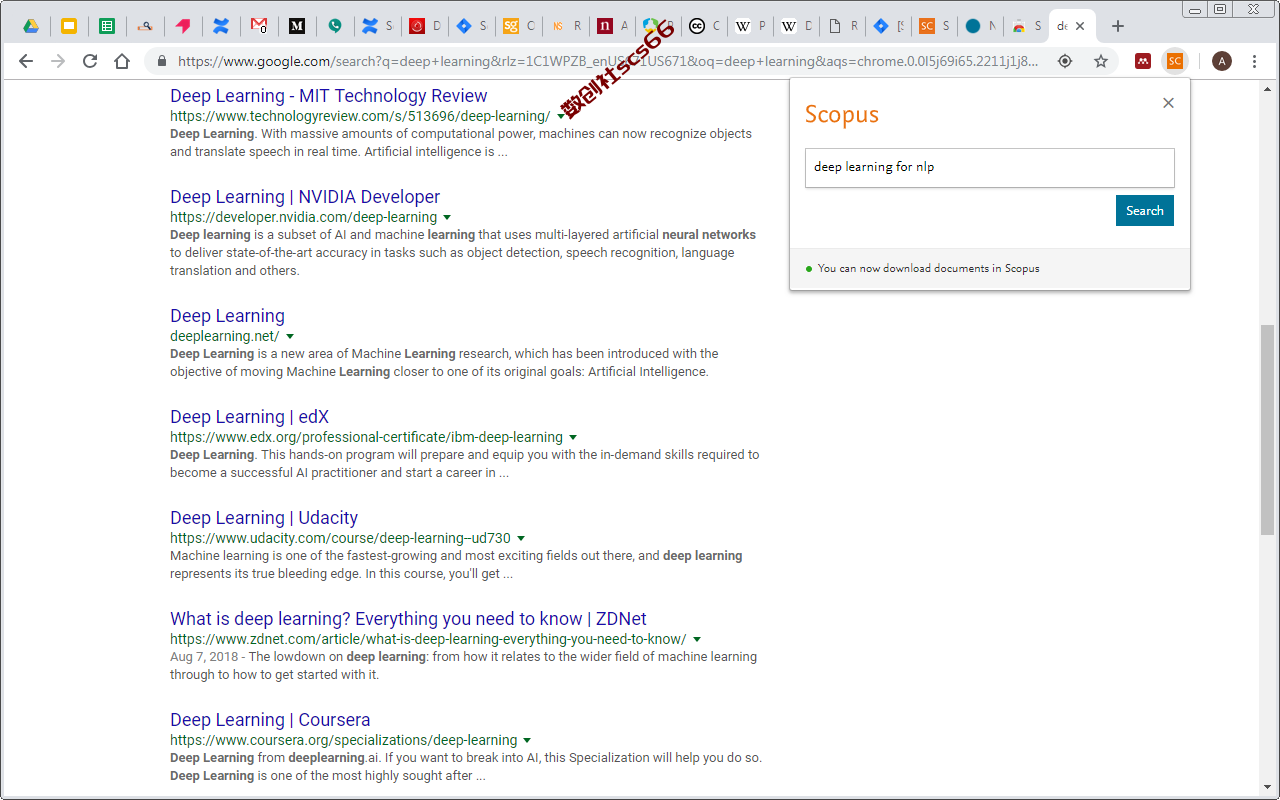This screenshot has height=800, width=1280.
Task: Expand dropdown arrow next to deeplearning.net URL
Action: [290, 337]
